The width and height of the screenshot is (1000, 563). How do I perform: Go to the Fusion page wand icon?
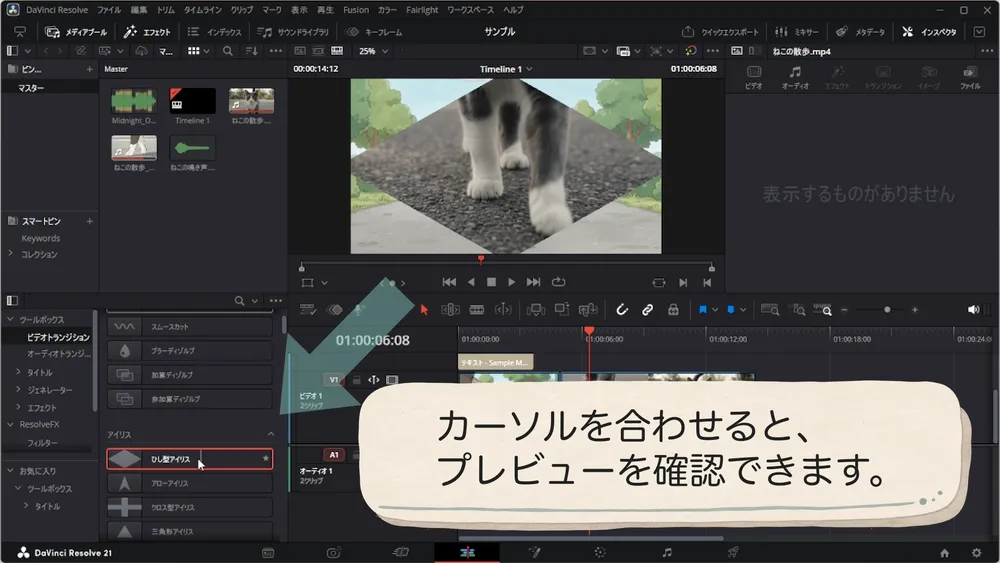[x=534, y=553]
